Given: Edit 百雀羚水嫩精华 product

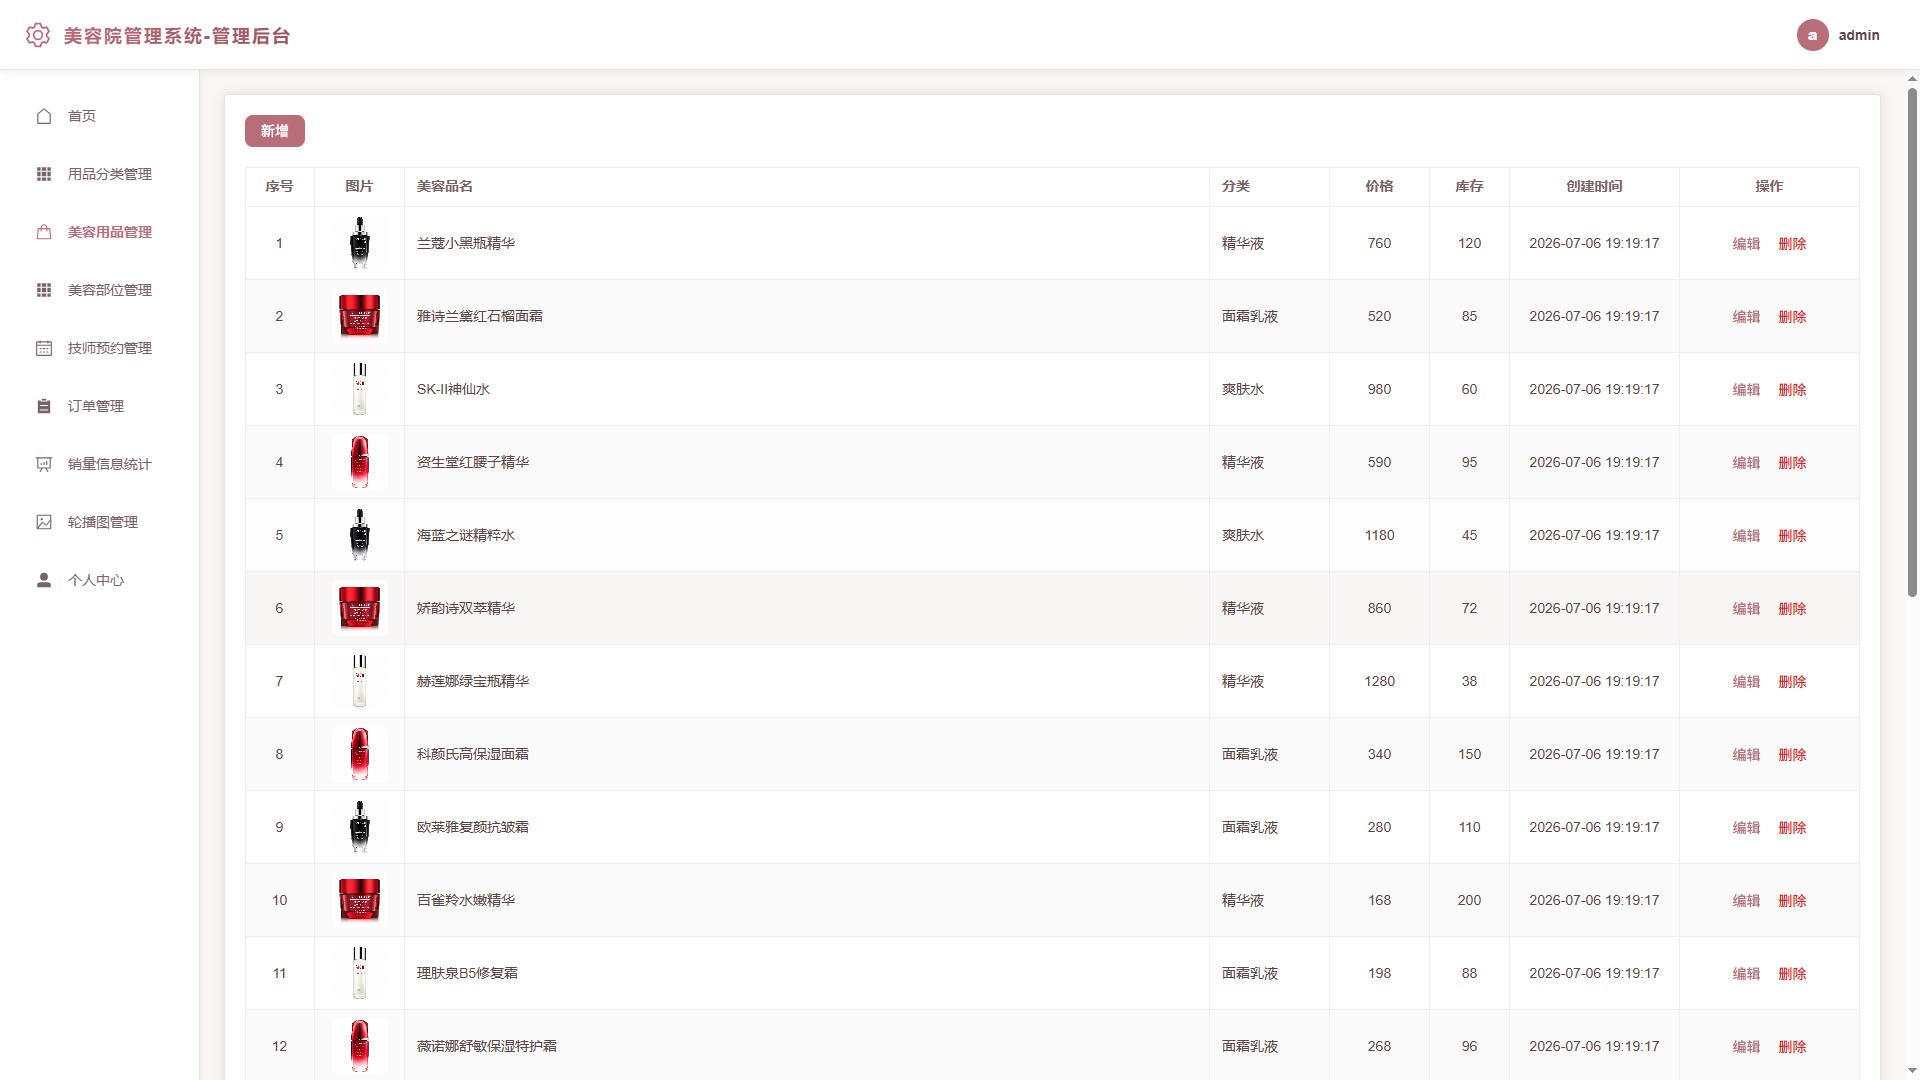Looking at the screenshot, I should tap(1746, 901).
